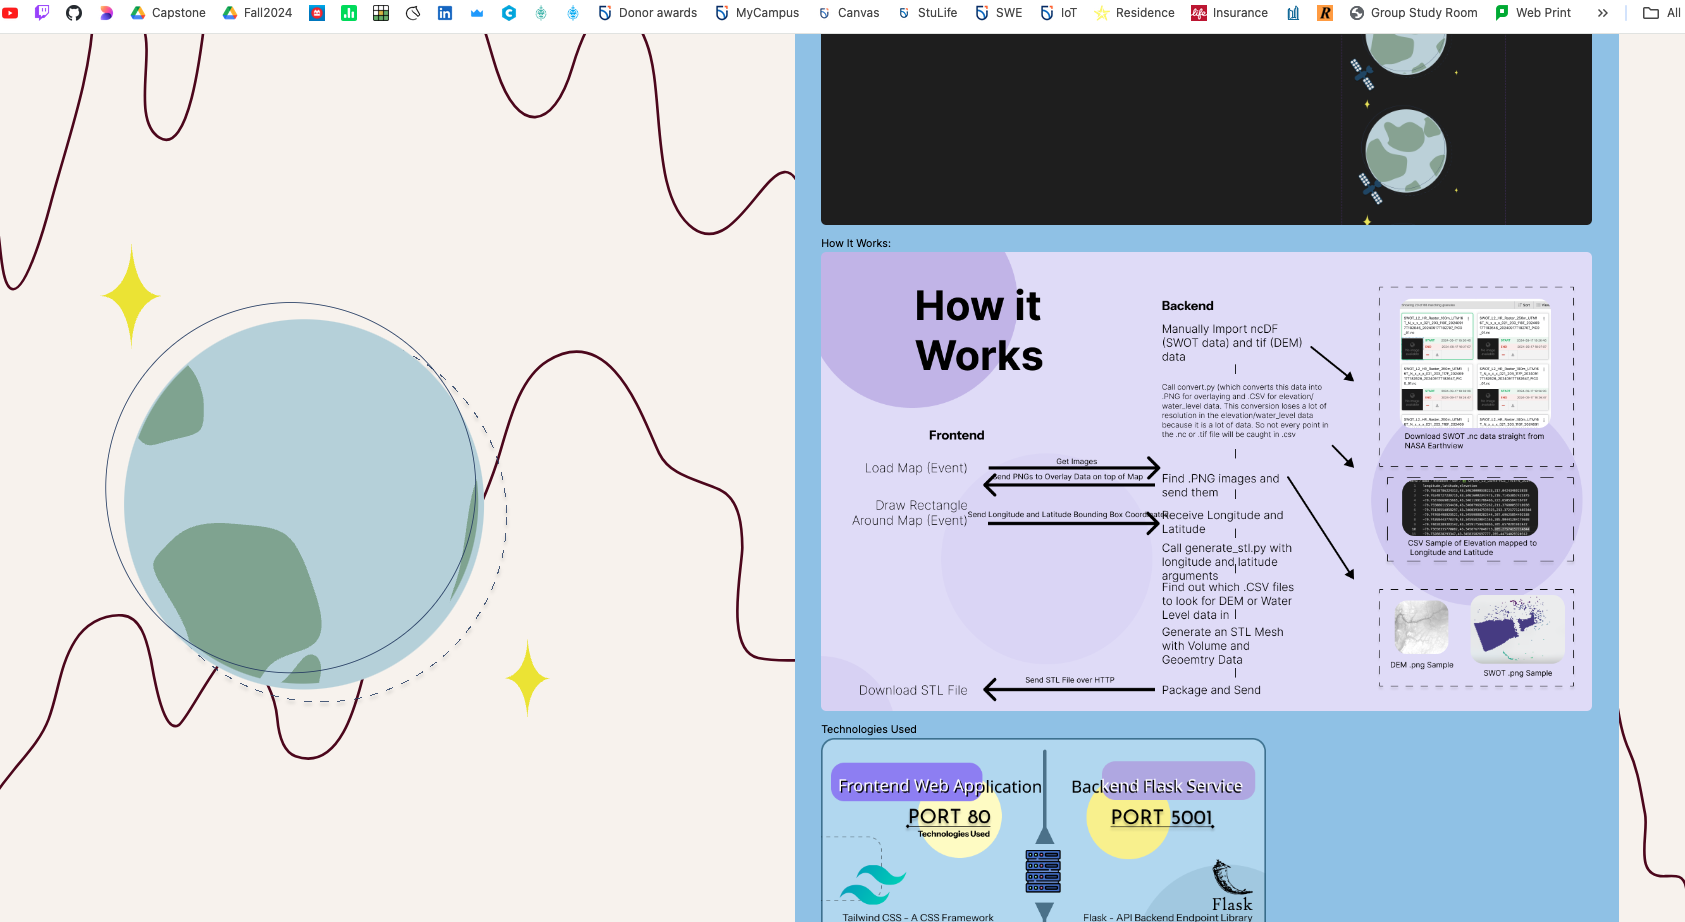Open the Capstone Google Drive bookmark
1685x922 pixels.
coord(168,13)
